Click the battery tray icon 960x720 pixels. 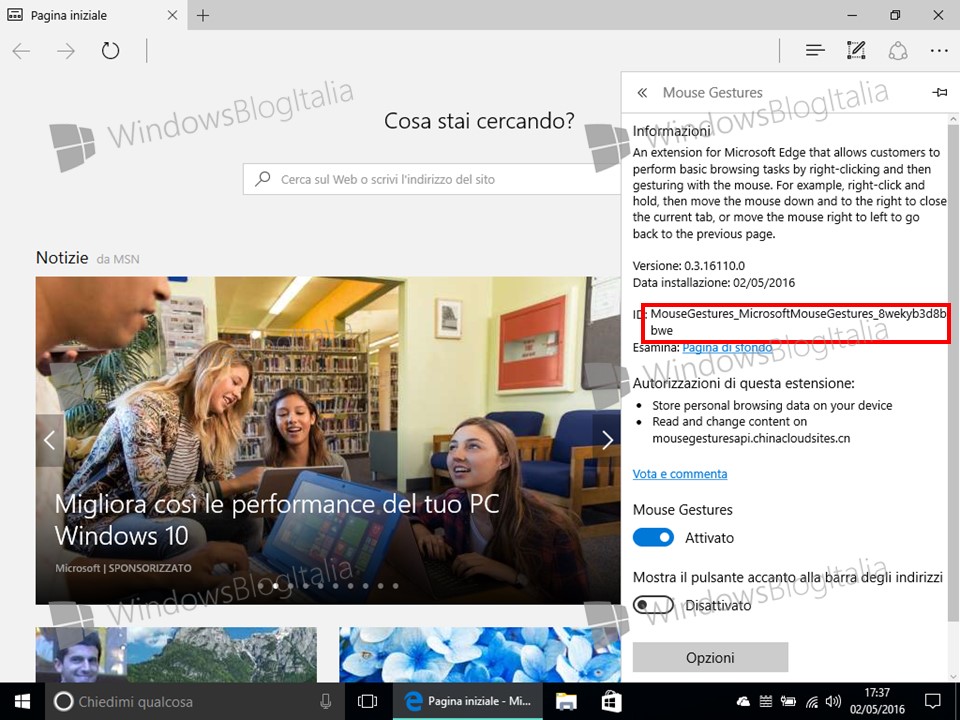788,702
